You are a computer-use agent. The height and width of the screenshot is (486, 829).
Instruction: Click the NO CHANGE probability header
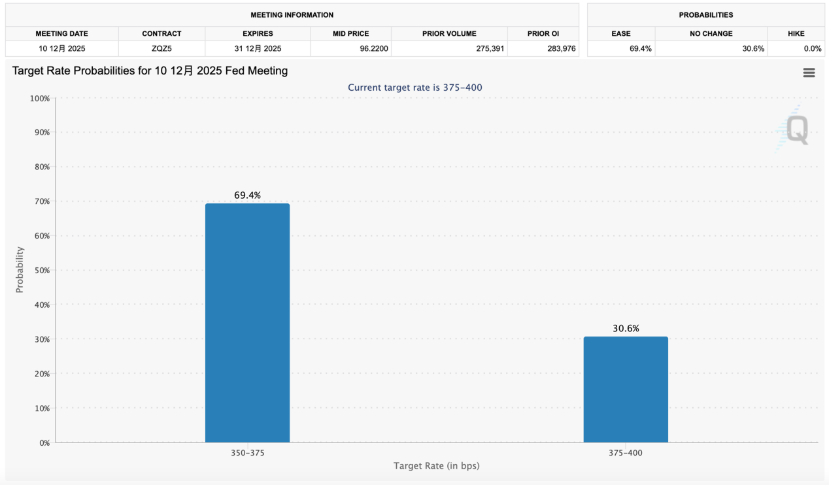pos(710,33)
